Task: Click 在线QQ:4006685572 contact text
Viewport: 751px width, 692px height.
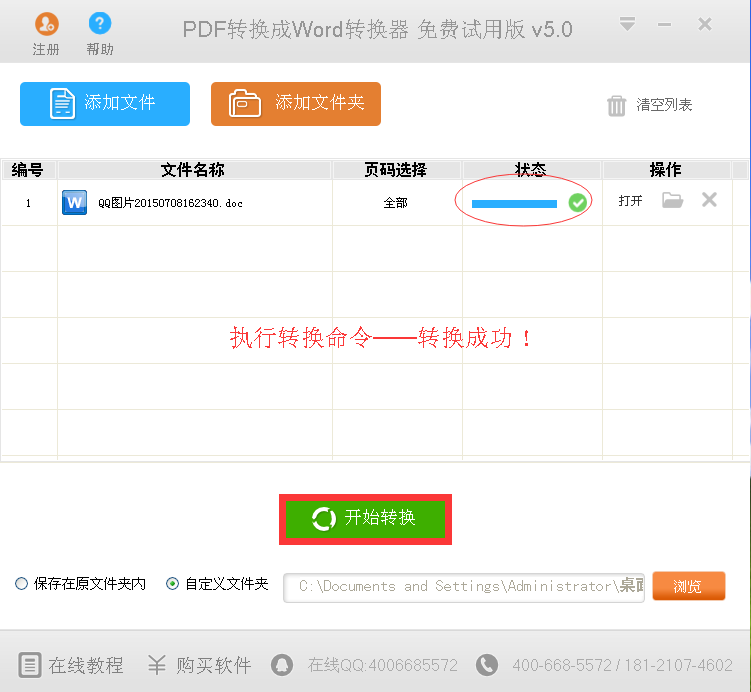Action: click(383, 665)
